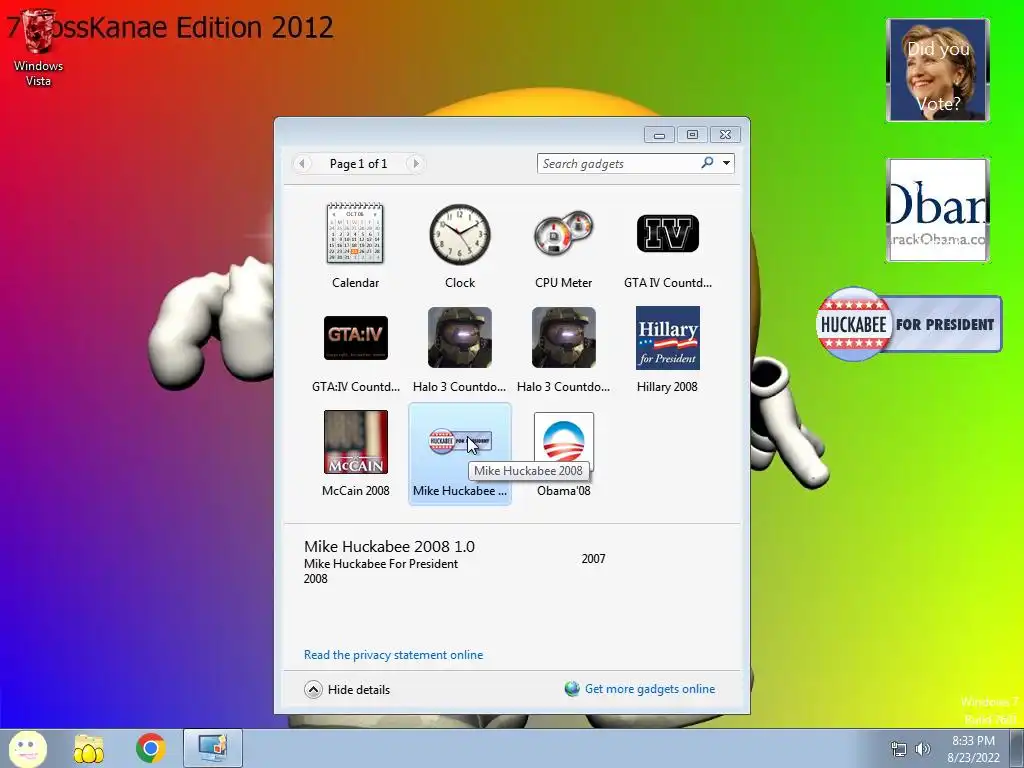Screen dimensions: 1024x768
Task: Click the Obama desktop gadget
Action: 938,210
